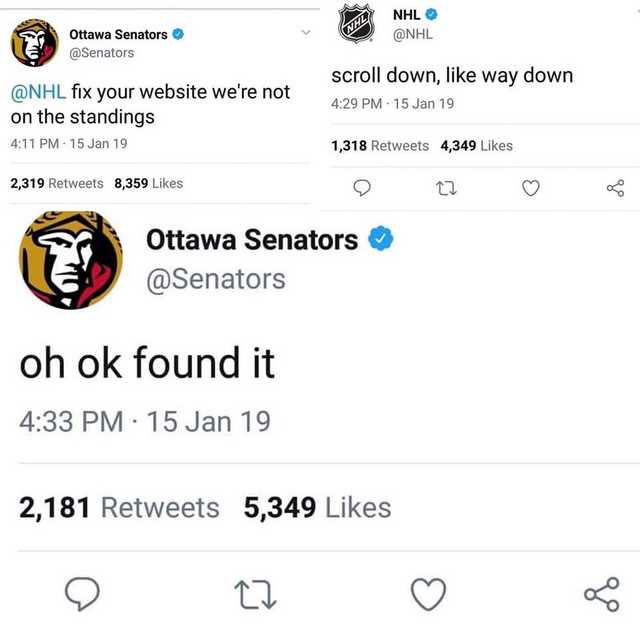View 2,181 Retweets list
The height and width of the screenshot is (640, 640).
point(119,508)
